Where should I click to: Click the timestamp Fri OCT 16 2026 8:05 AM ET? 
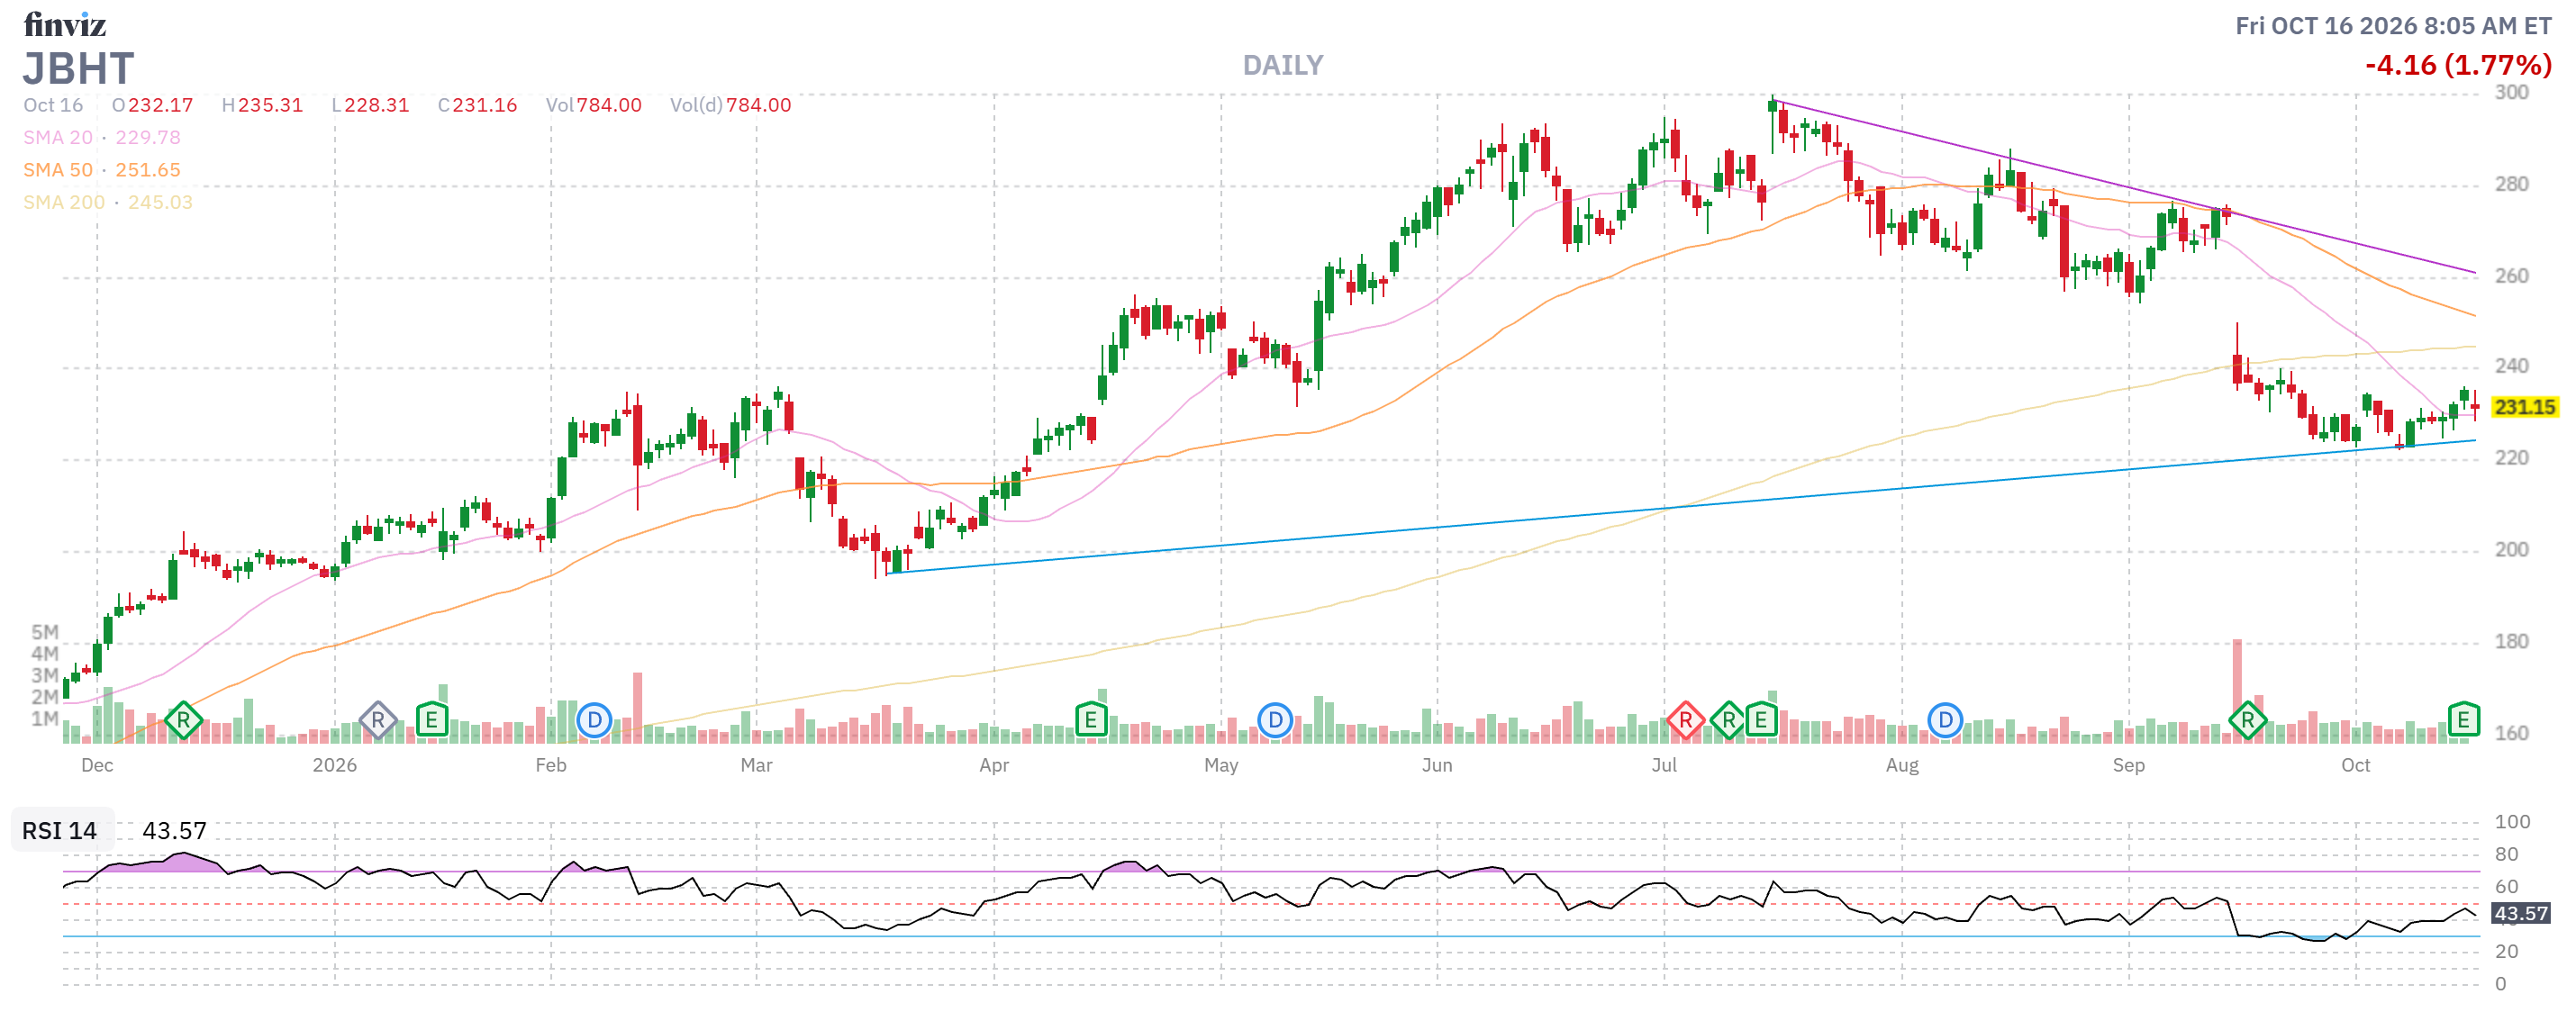(2393, 26)
